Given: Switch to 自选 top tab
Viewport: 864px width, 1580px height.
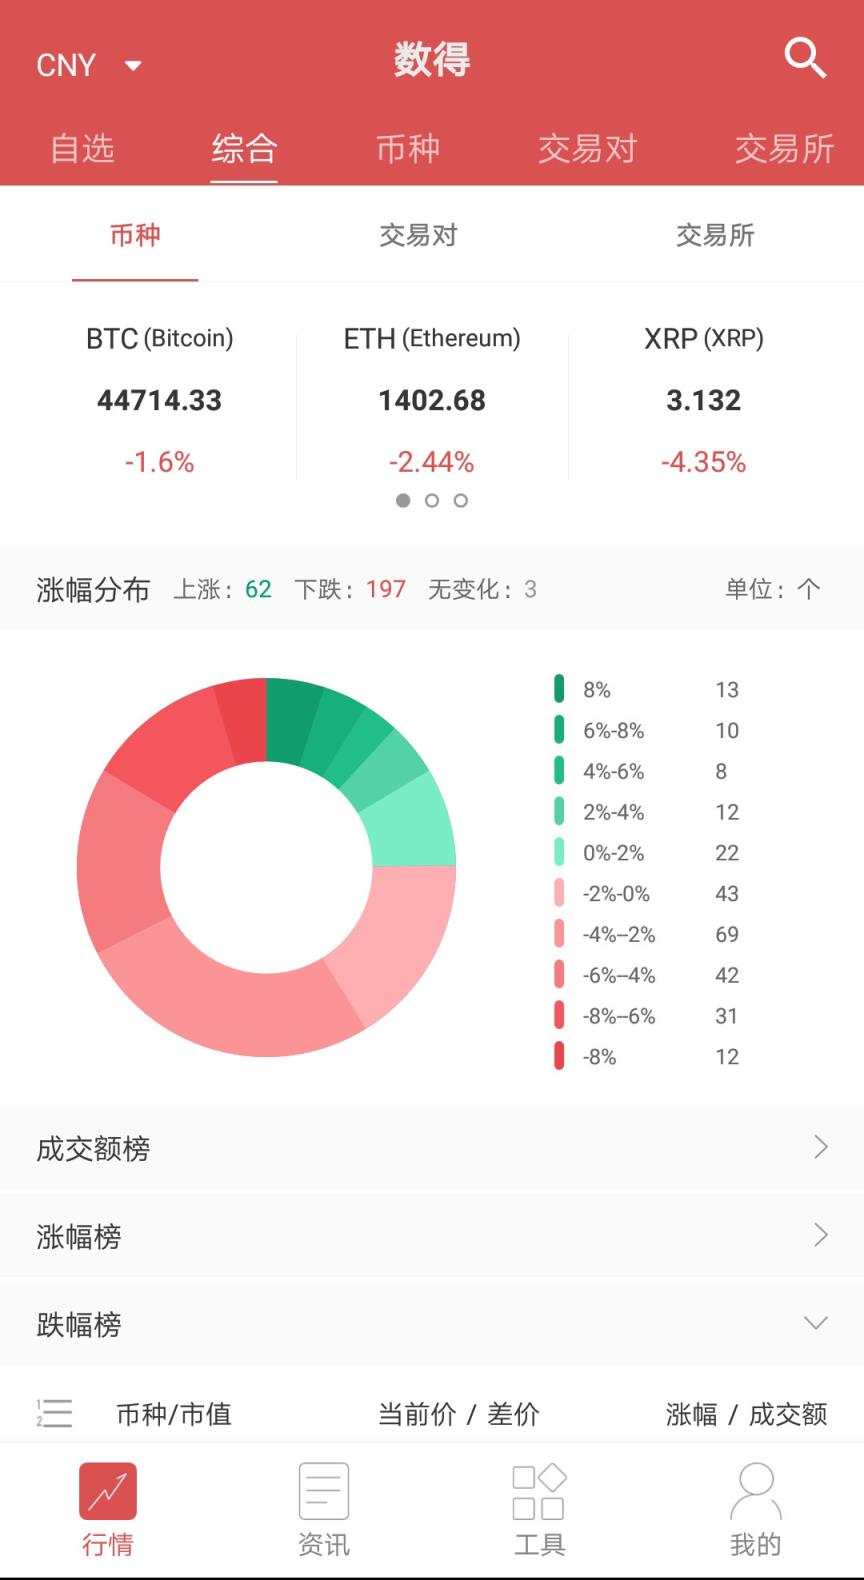Looking at the screenshot, I should [x=82, y=149].
